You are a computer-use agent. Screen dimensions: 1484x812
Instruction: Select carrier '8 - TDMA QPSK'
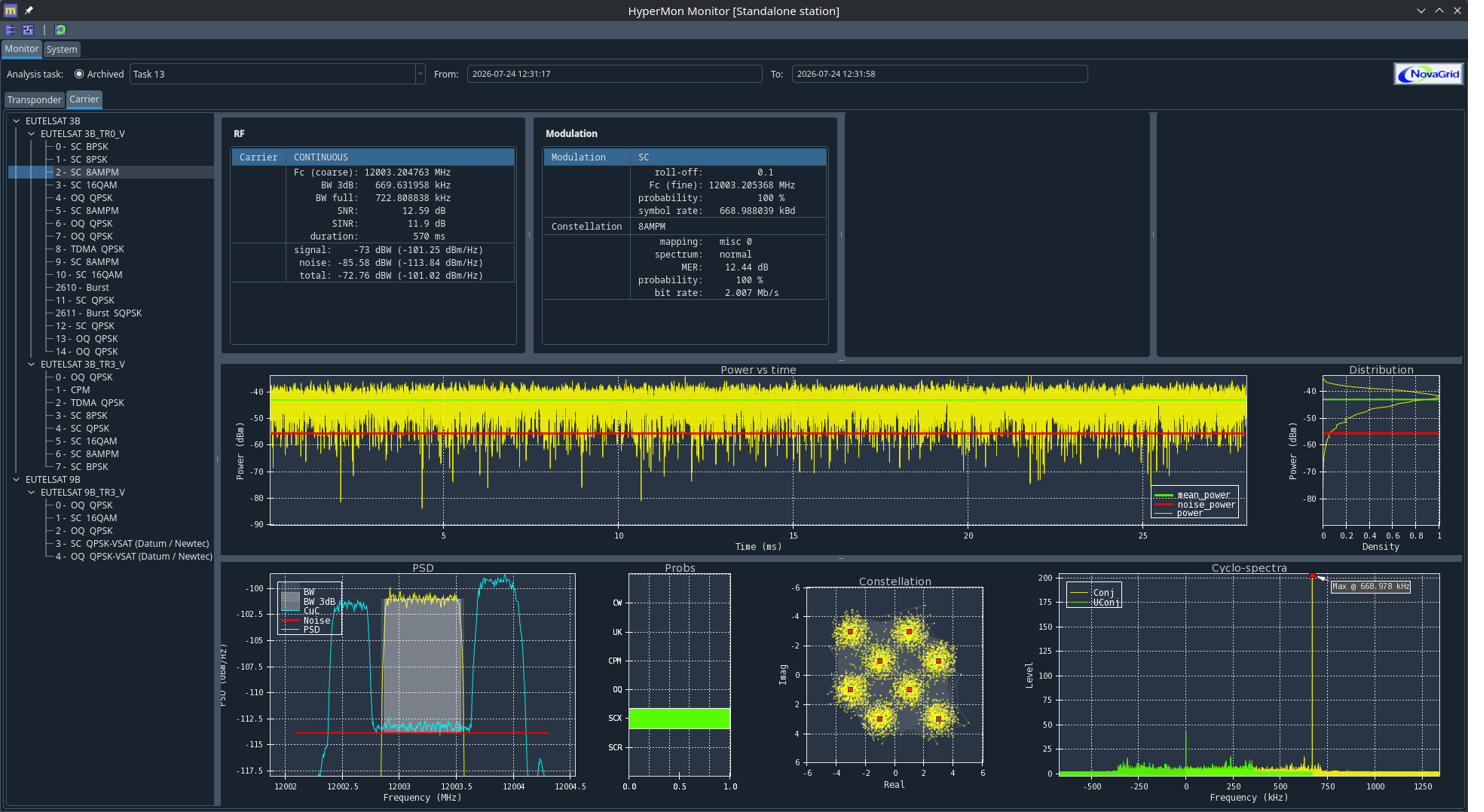(90, 249)
